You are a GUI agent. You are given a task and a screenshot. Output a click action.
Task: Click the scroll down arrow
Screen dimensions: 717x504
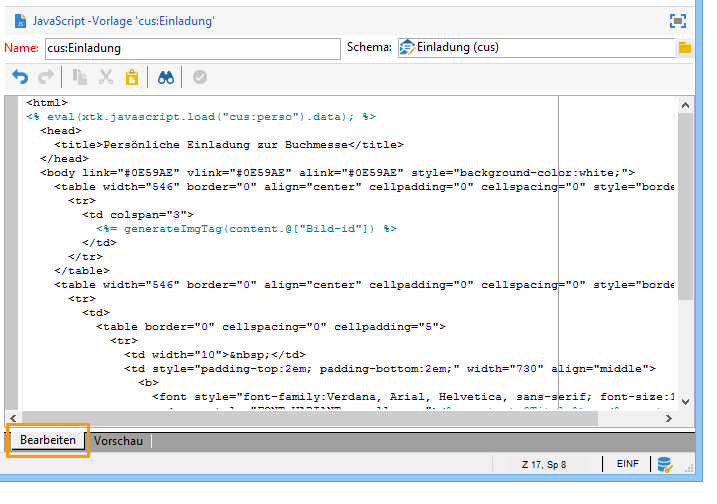point(685,402)
